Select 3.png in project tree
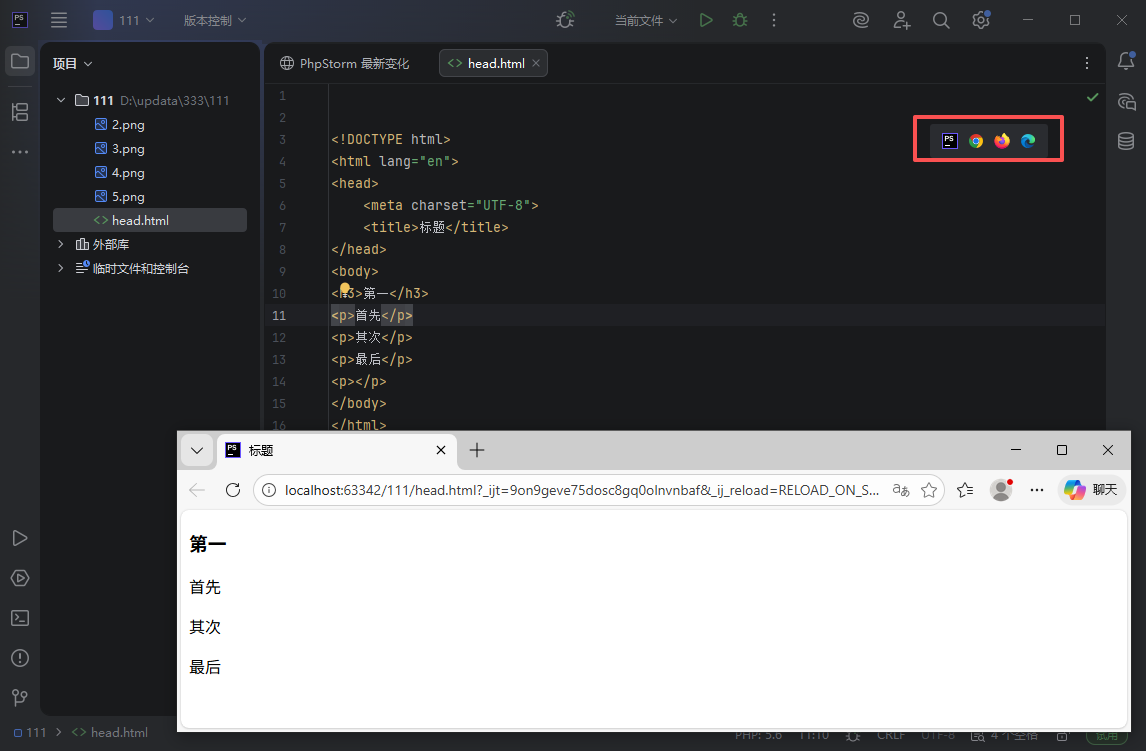 coord(128,148)
